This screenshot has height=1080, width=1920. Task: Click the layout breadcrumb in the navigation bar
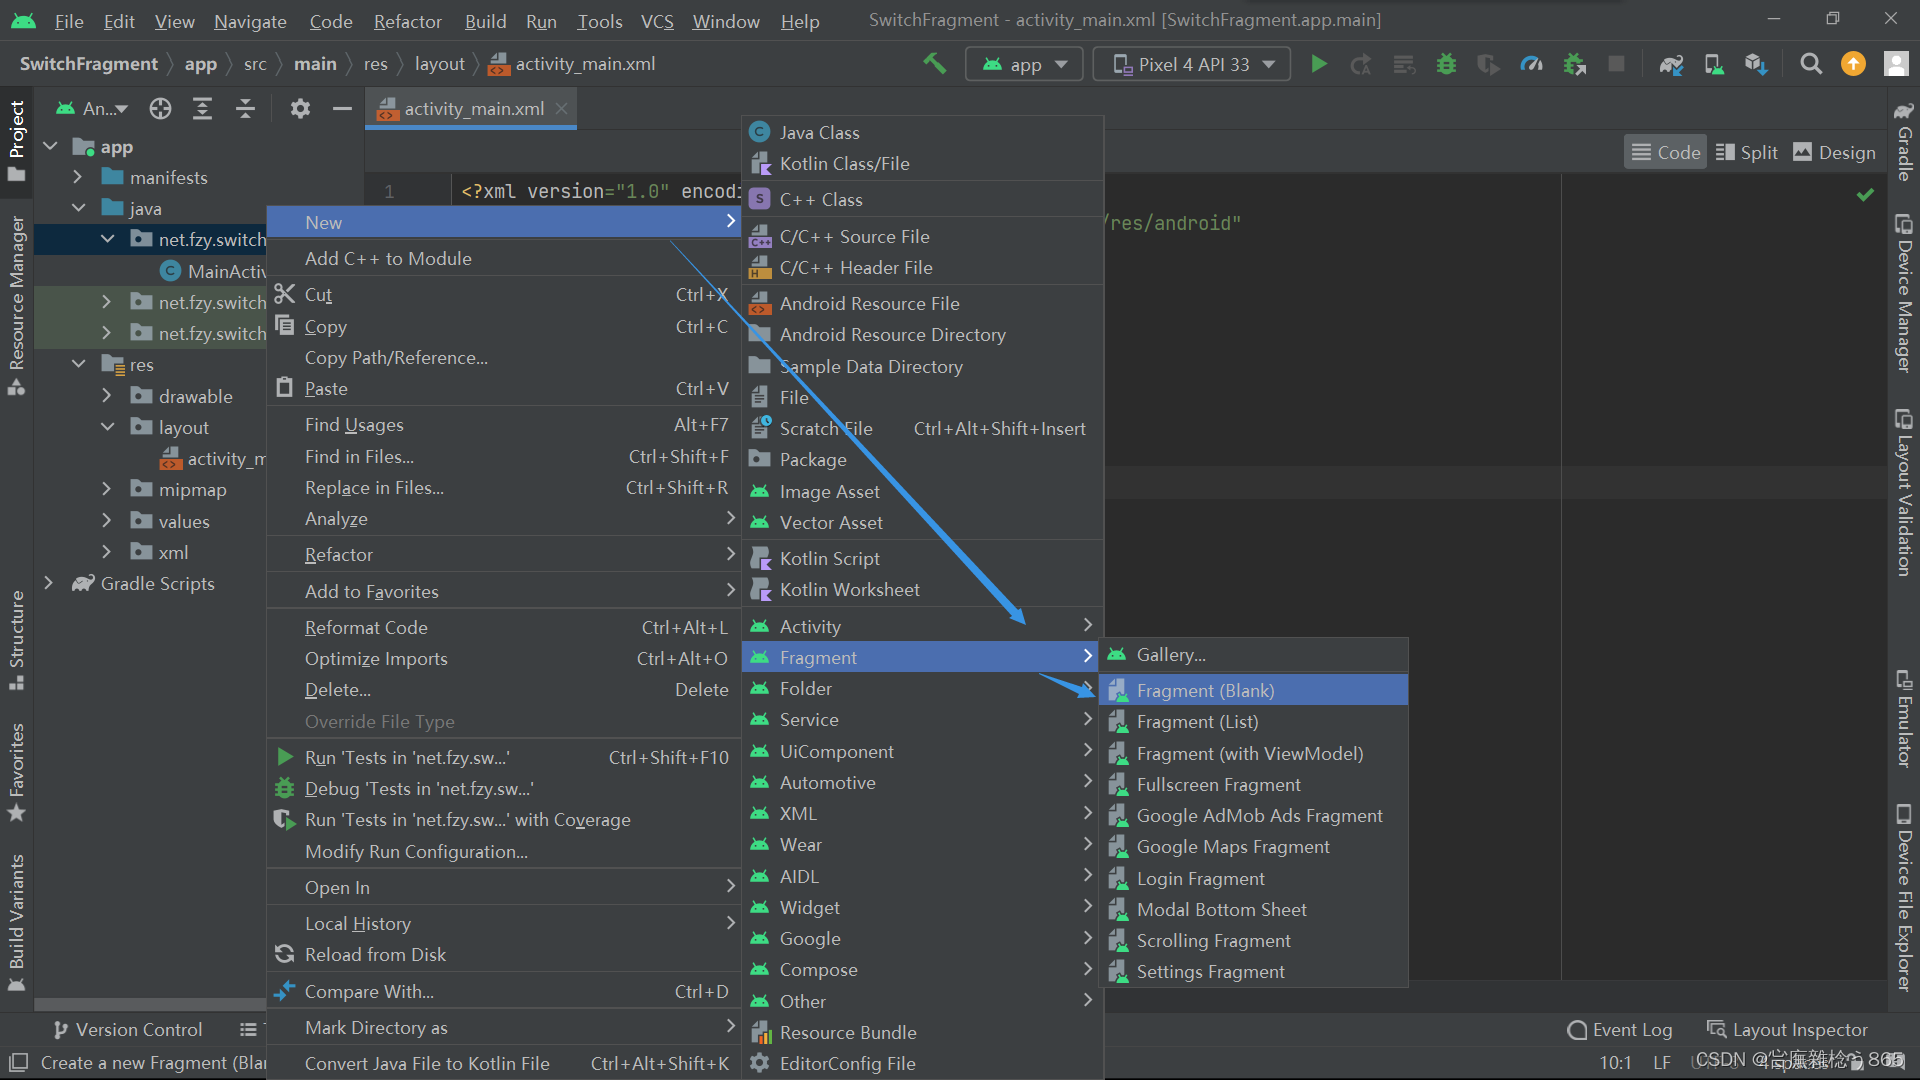[x=439, y=63]
